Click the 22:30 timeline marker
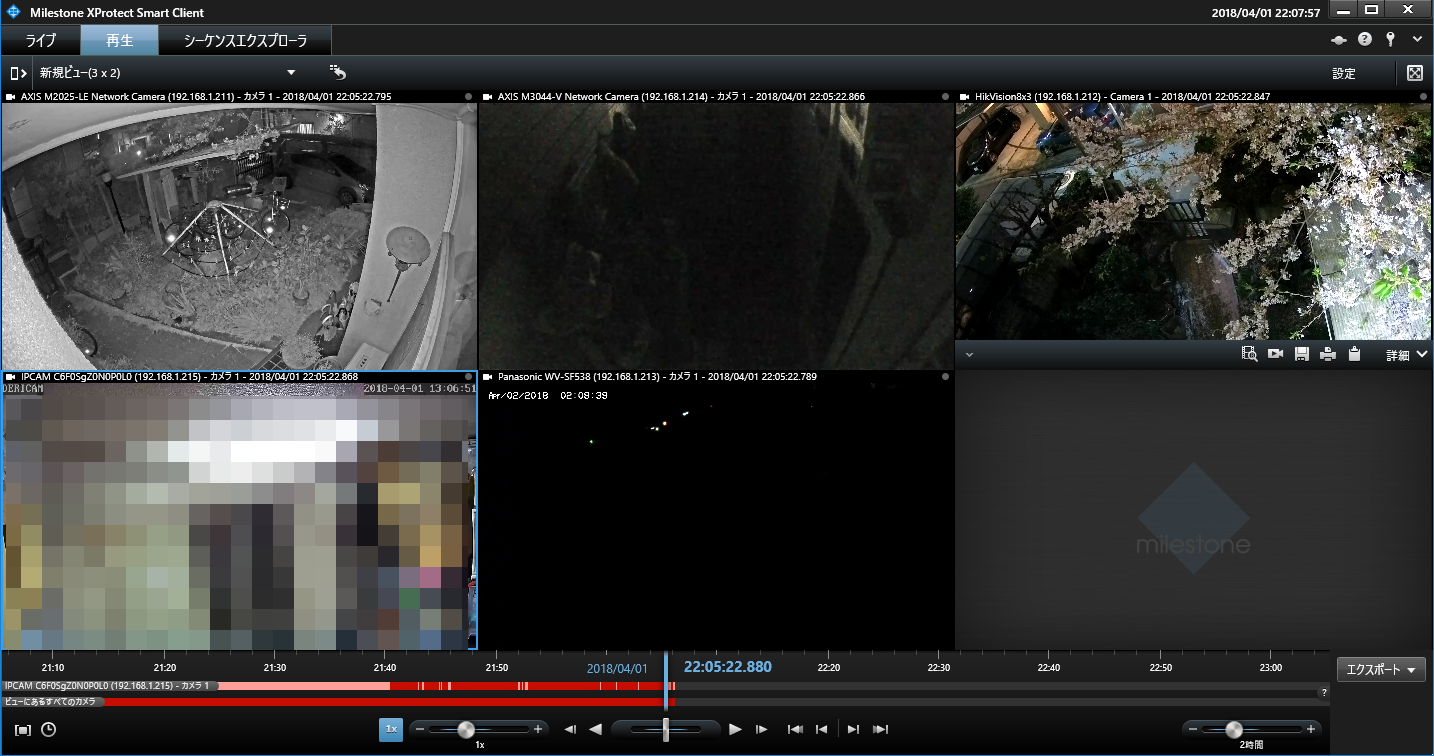 [x=938, y=667]
